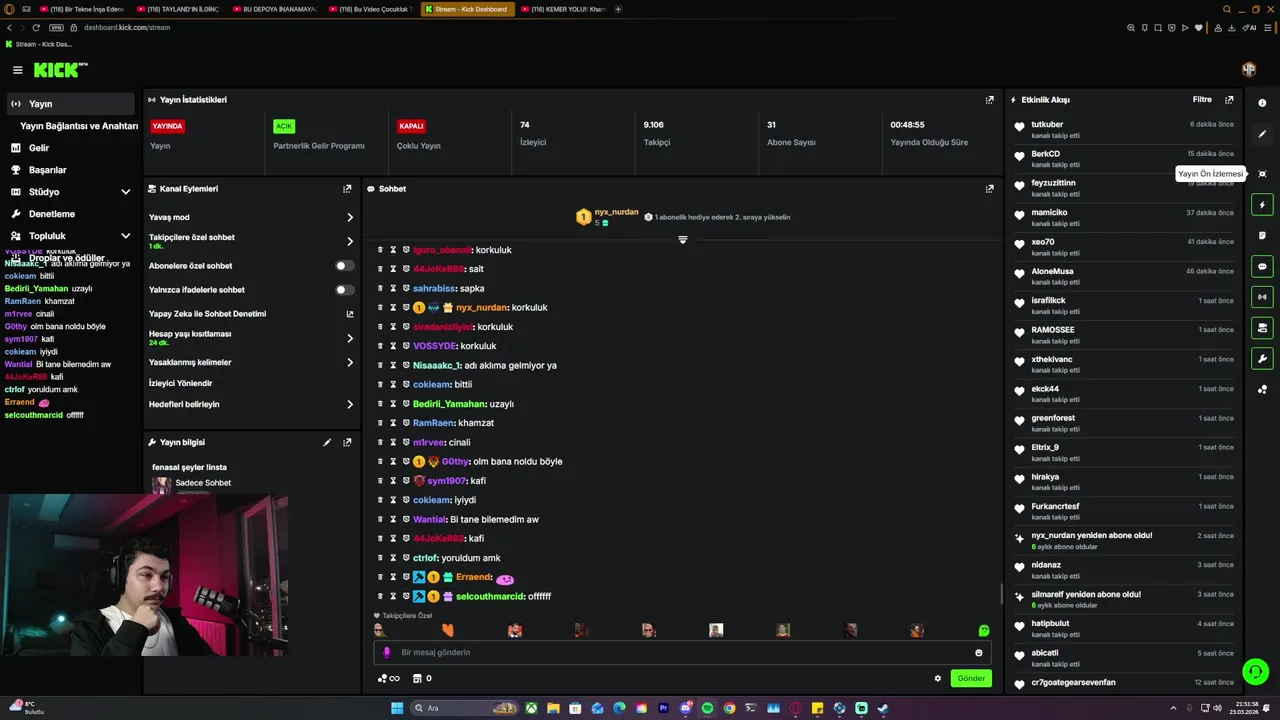Open nyx_nurdan's username in the chat leaderboard
This screenshot has height=720, width=1280.
[x=616, y=212]
